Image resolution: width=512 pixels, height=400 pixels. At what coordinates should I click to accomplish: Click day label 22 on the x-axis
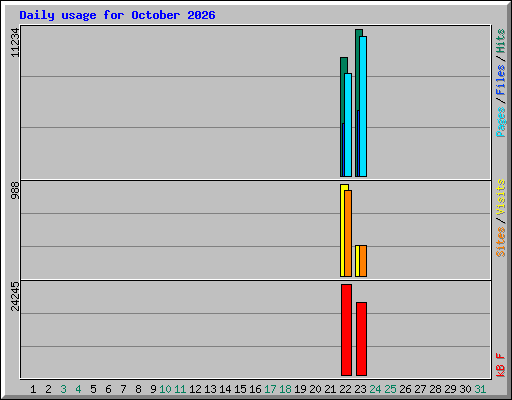pyautogui.click(x=345, y=389)
